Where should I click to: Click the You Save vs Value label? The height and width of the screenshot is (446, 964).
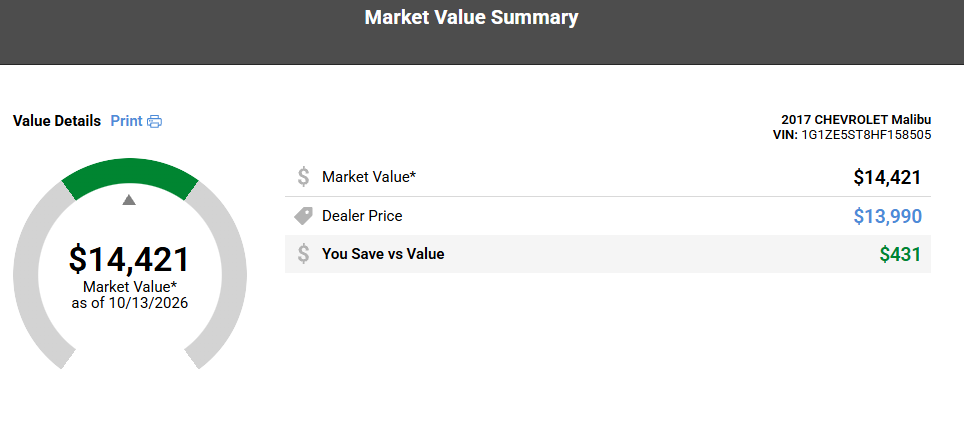point(383,253)
